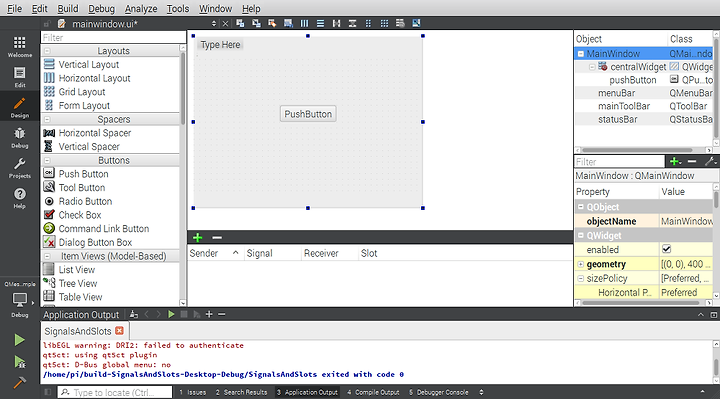
Task: Open the File menu
Action: pyautogui.click(x=14, y=8)
